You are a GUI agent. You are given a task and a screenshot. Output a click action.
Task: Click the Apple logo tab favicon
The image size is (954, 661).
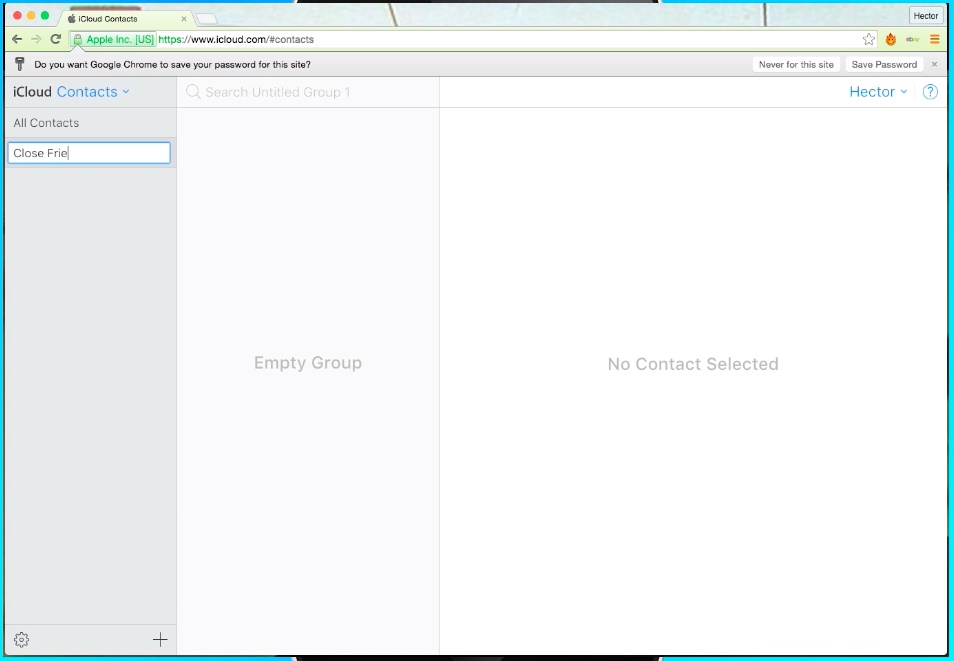pos(72,19)
